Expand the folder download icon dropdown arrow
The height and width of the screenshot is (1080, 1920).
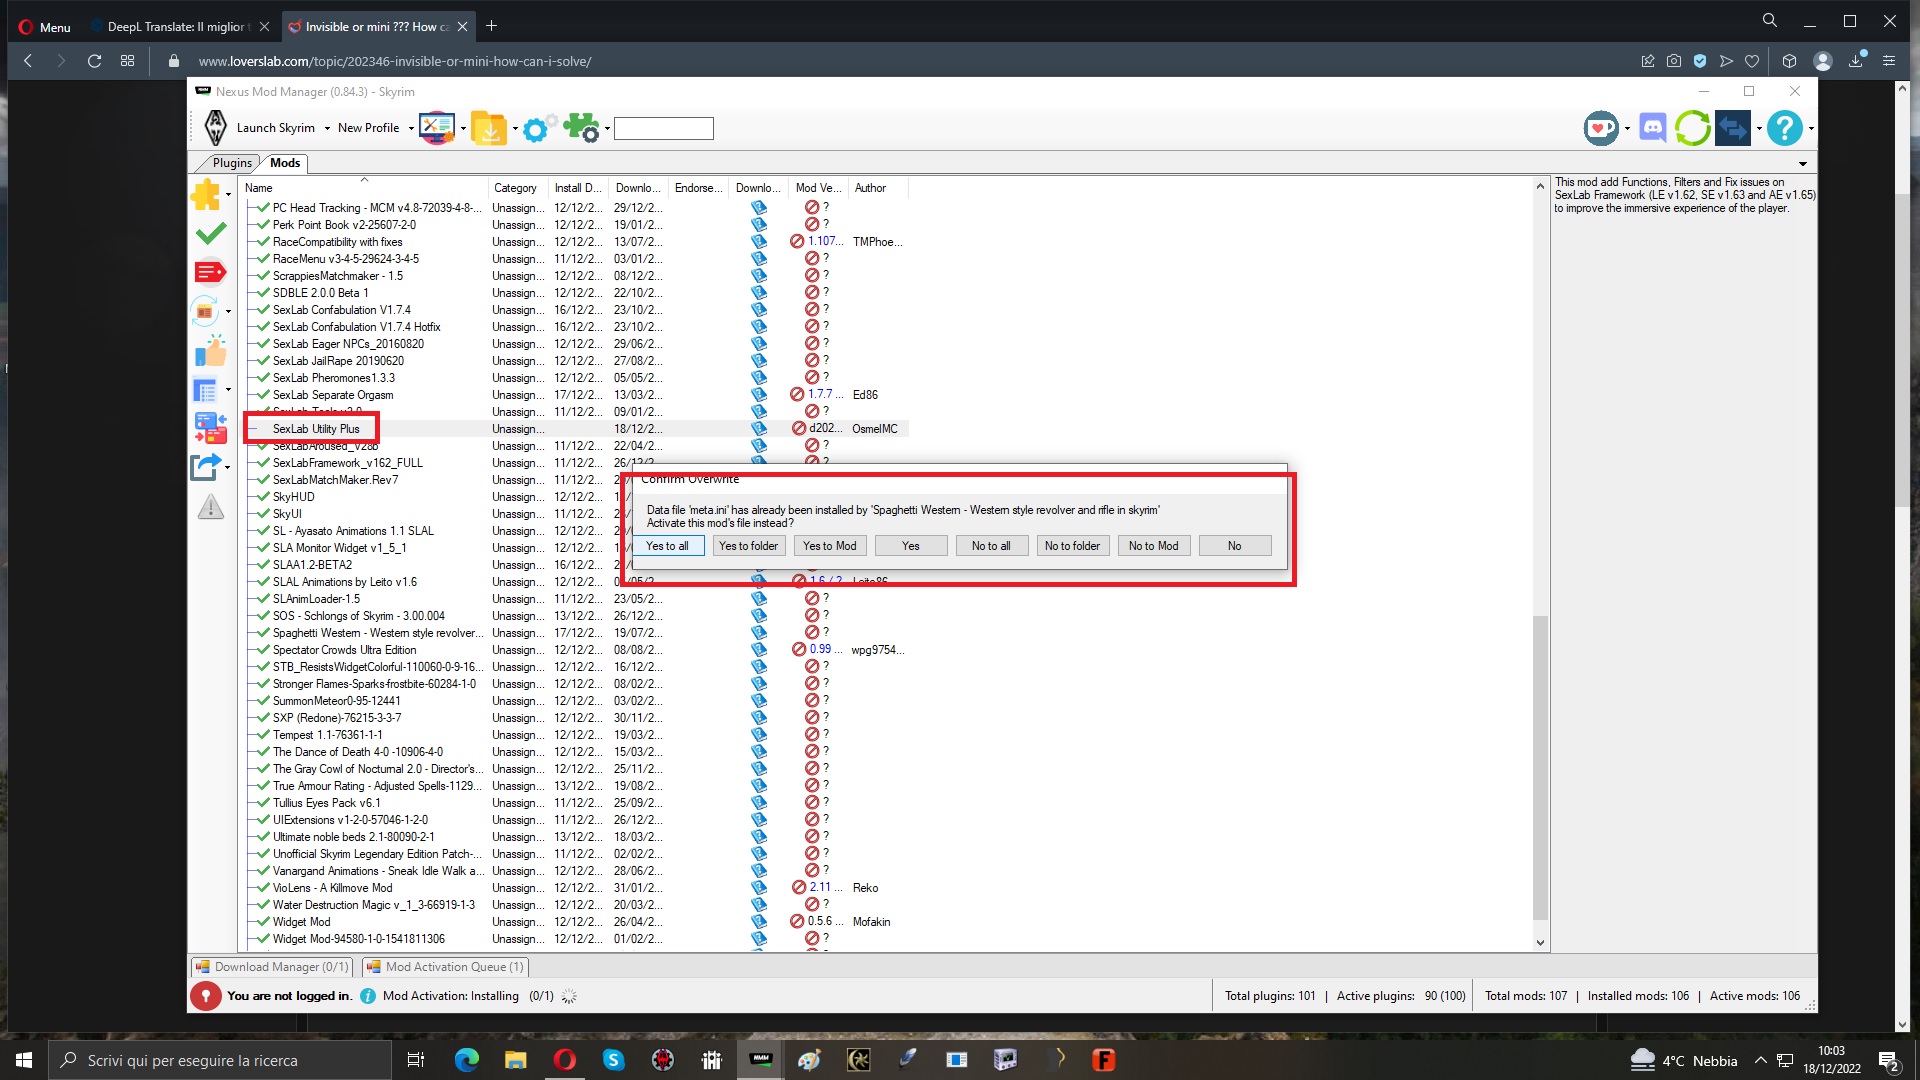pyautogui.click(x=515, y=129)
